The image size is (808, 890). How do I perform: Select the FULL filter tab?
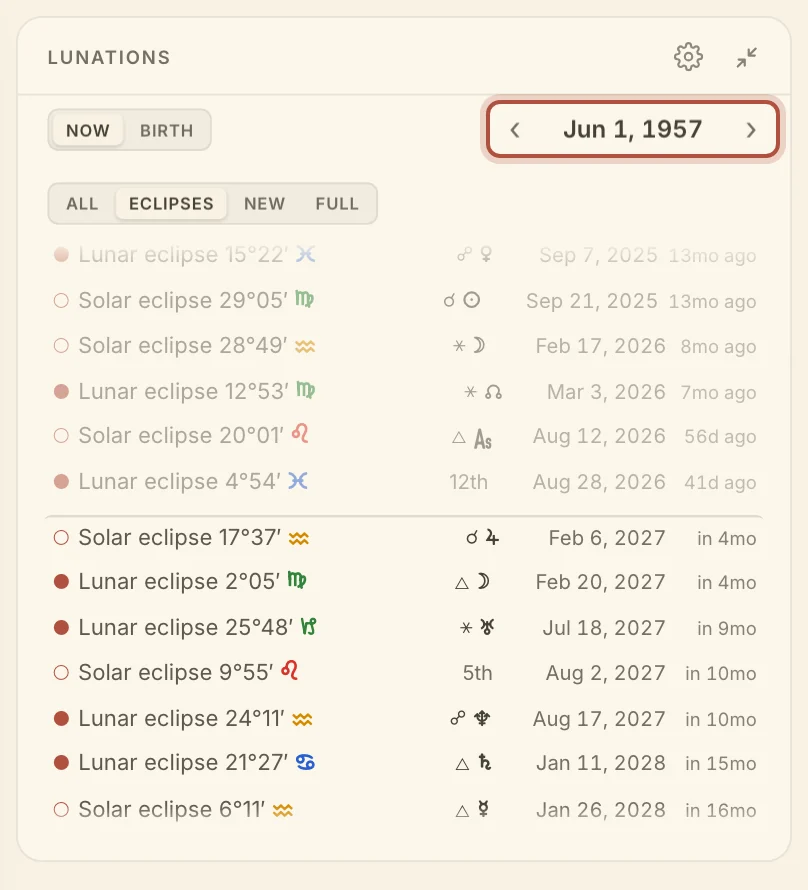click(x=337, y=204)
